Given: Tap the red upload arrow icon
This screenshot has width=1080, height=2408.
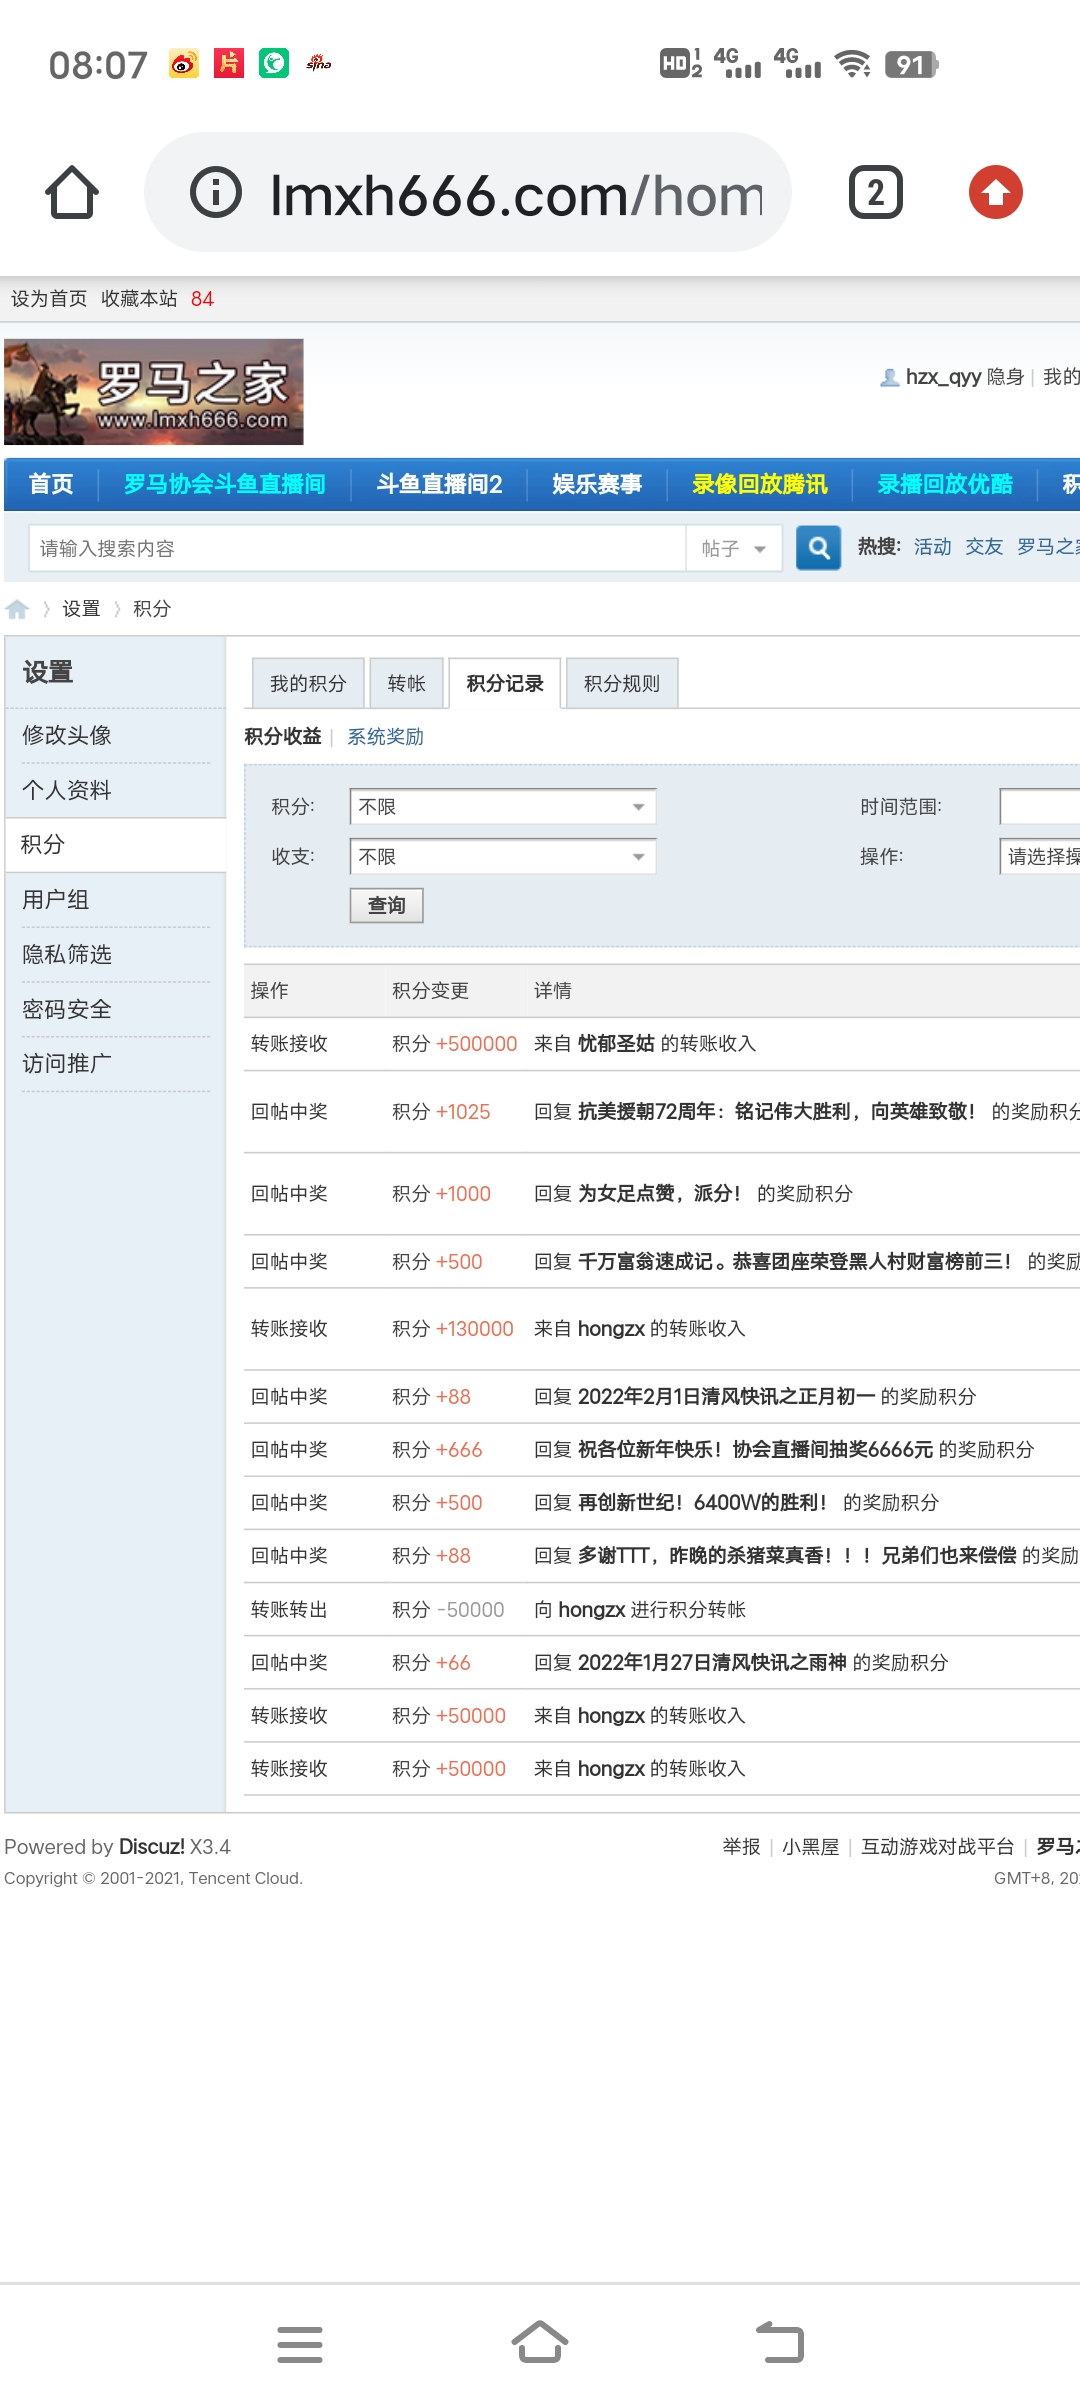Looking at the screenshot, I should (x=995, y=192).
